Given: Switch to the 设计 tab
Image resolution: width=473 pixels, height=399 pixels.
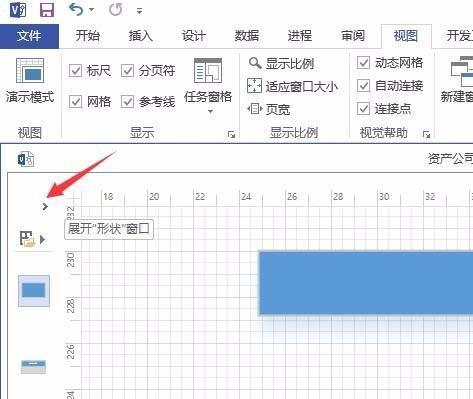Looking at the screenshot, I should pyautogui.click(x=193, y=36).
